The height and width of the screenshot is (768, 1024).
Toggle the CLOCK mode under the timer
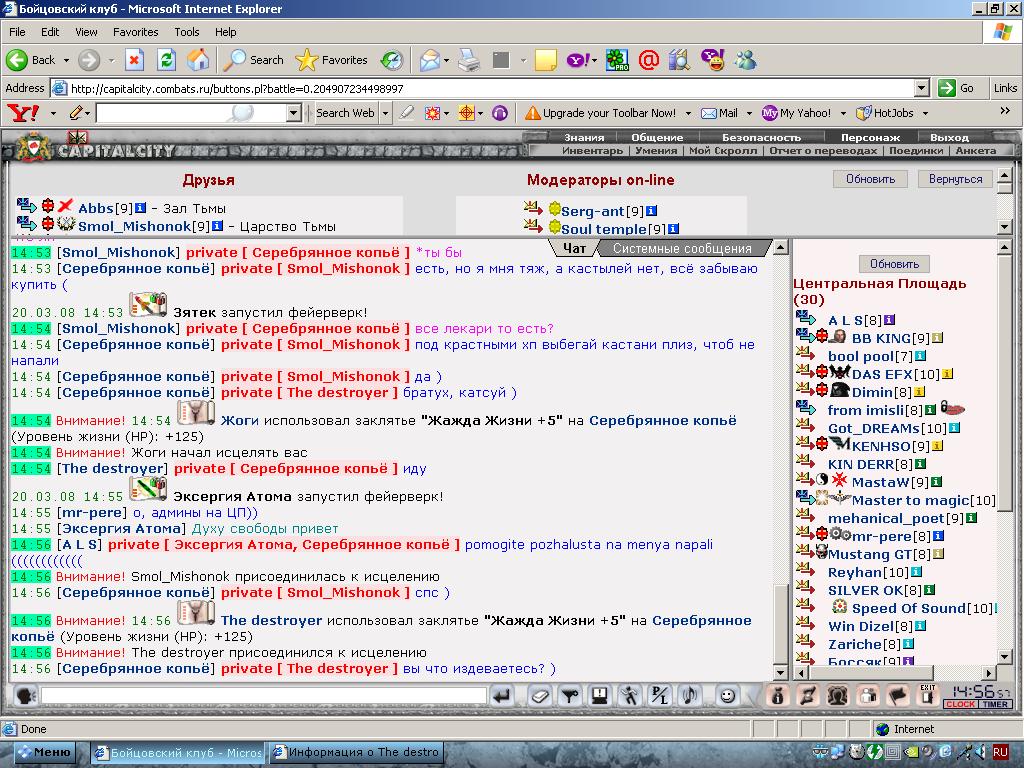959,704
